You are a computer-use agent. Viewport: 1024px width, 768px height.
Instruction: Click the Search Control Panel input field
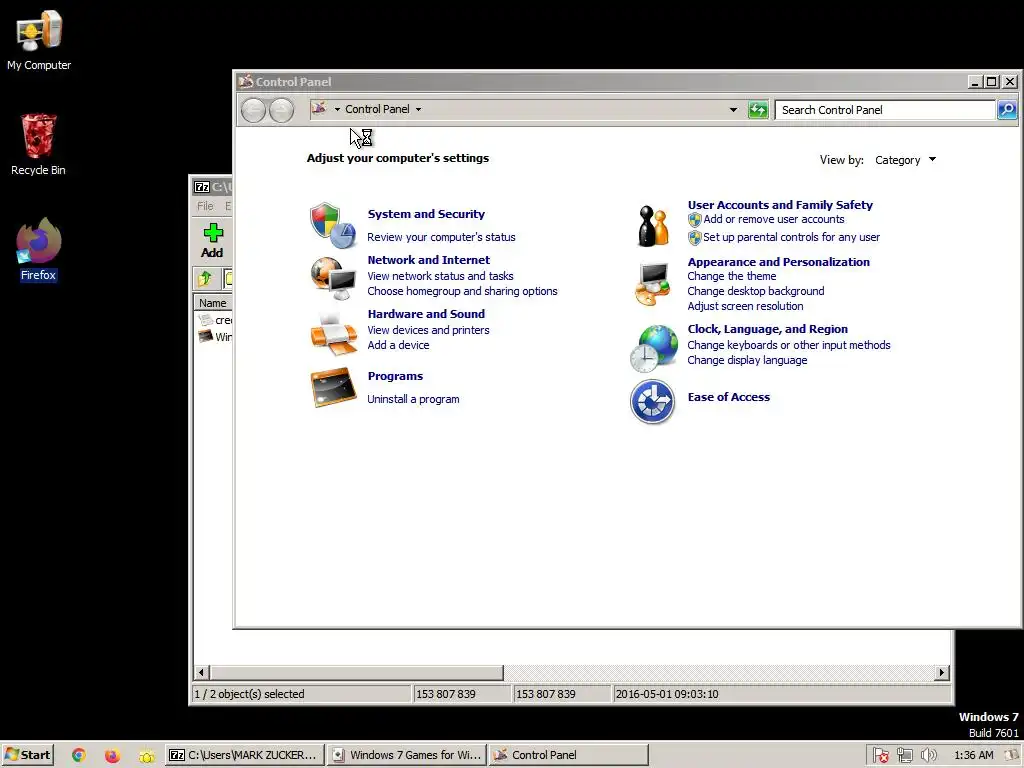[885, 110]
